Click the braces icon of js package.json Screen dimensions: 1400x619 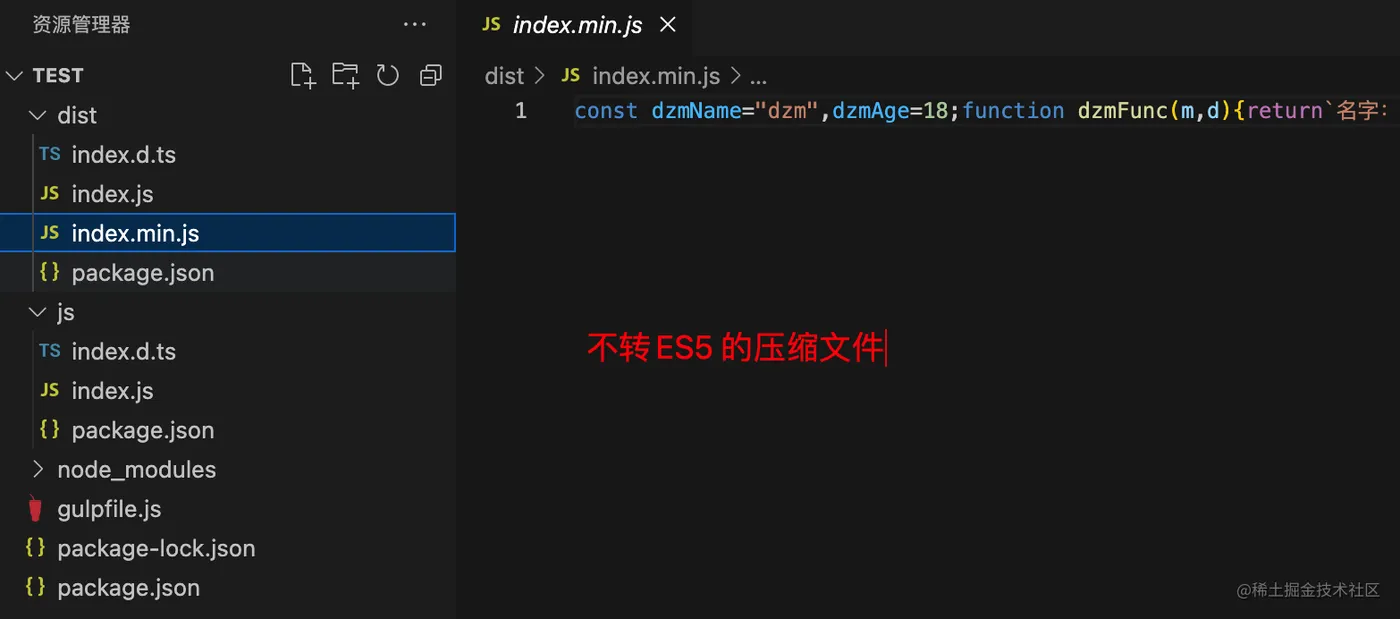pyautogui.click(x=49, y=429)
